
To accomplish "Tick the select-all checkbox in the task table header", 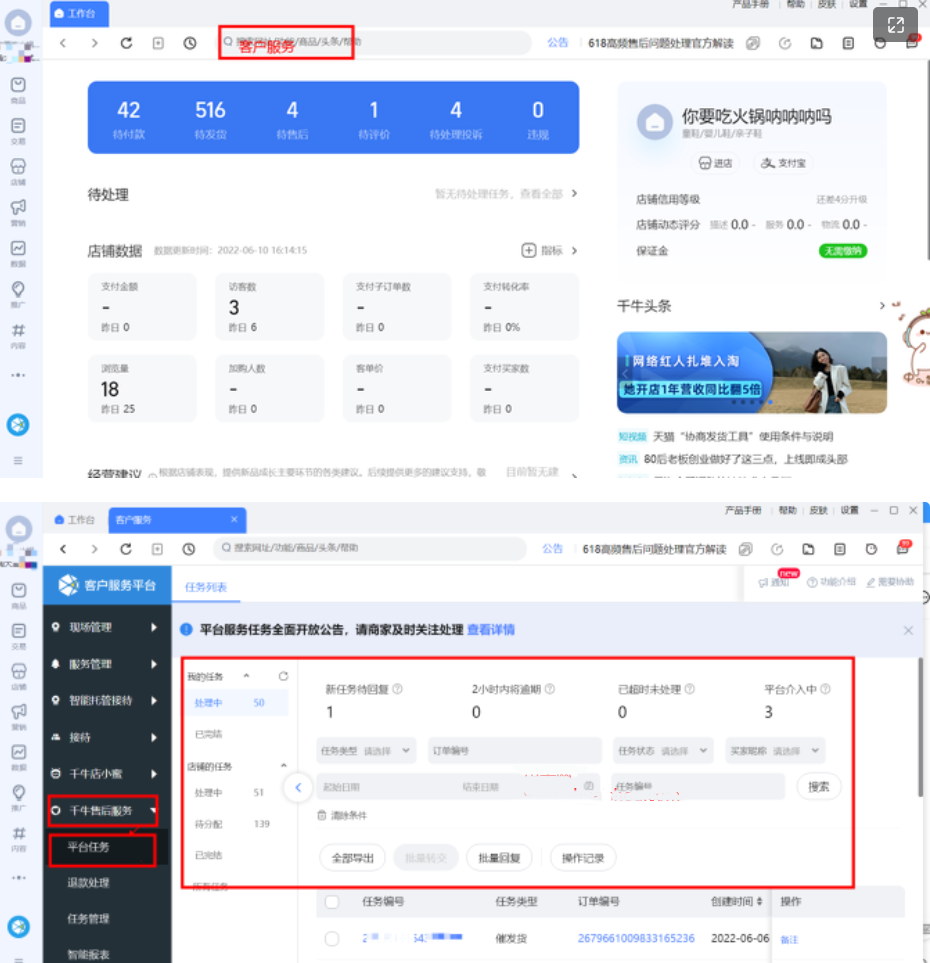I will 332,902.
